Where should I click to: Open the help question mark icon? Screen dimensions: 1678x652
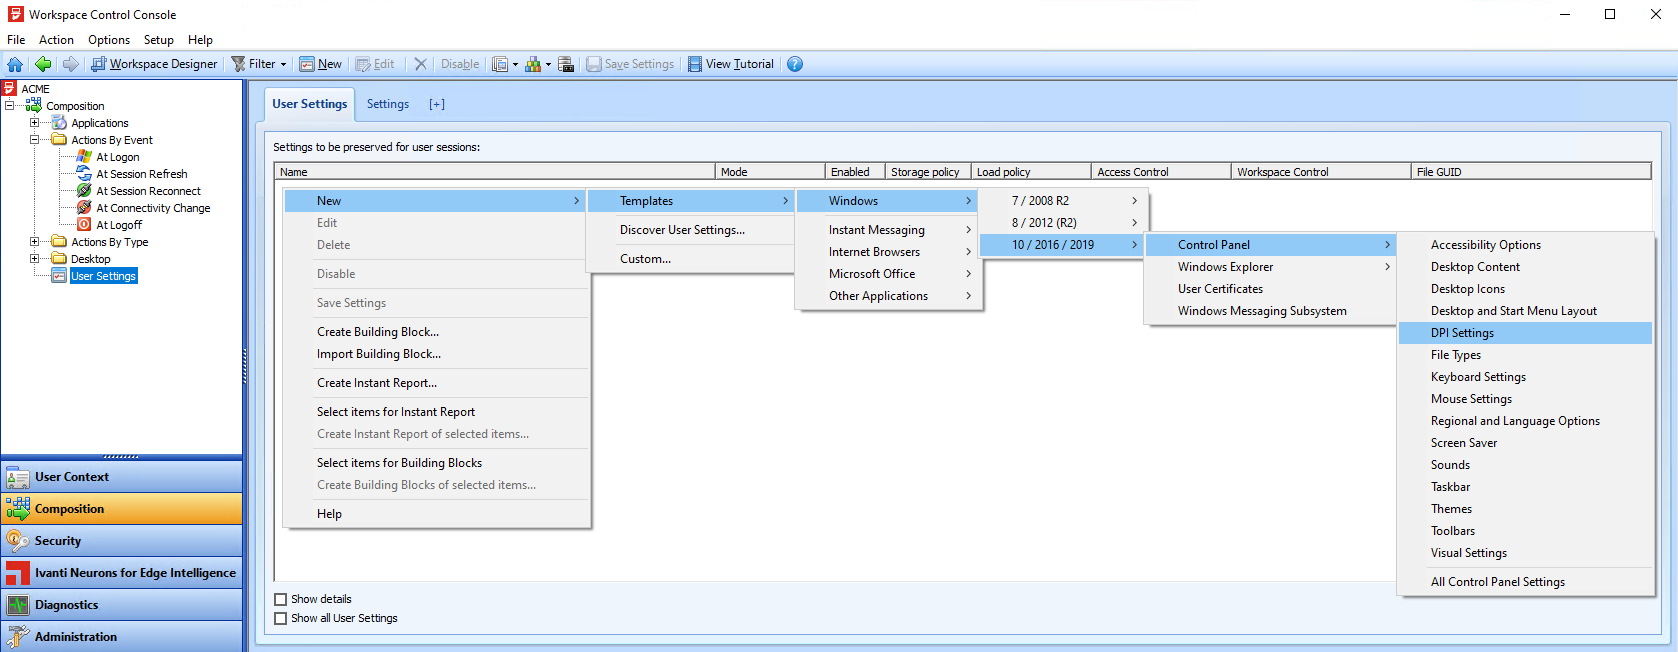795,64
